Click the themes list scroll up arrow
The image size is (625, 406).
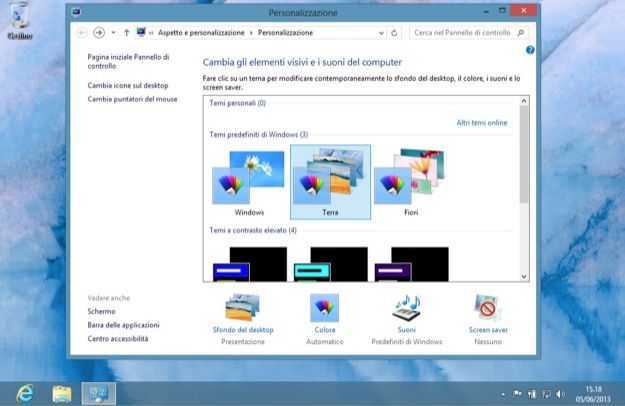point(524,101)
